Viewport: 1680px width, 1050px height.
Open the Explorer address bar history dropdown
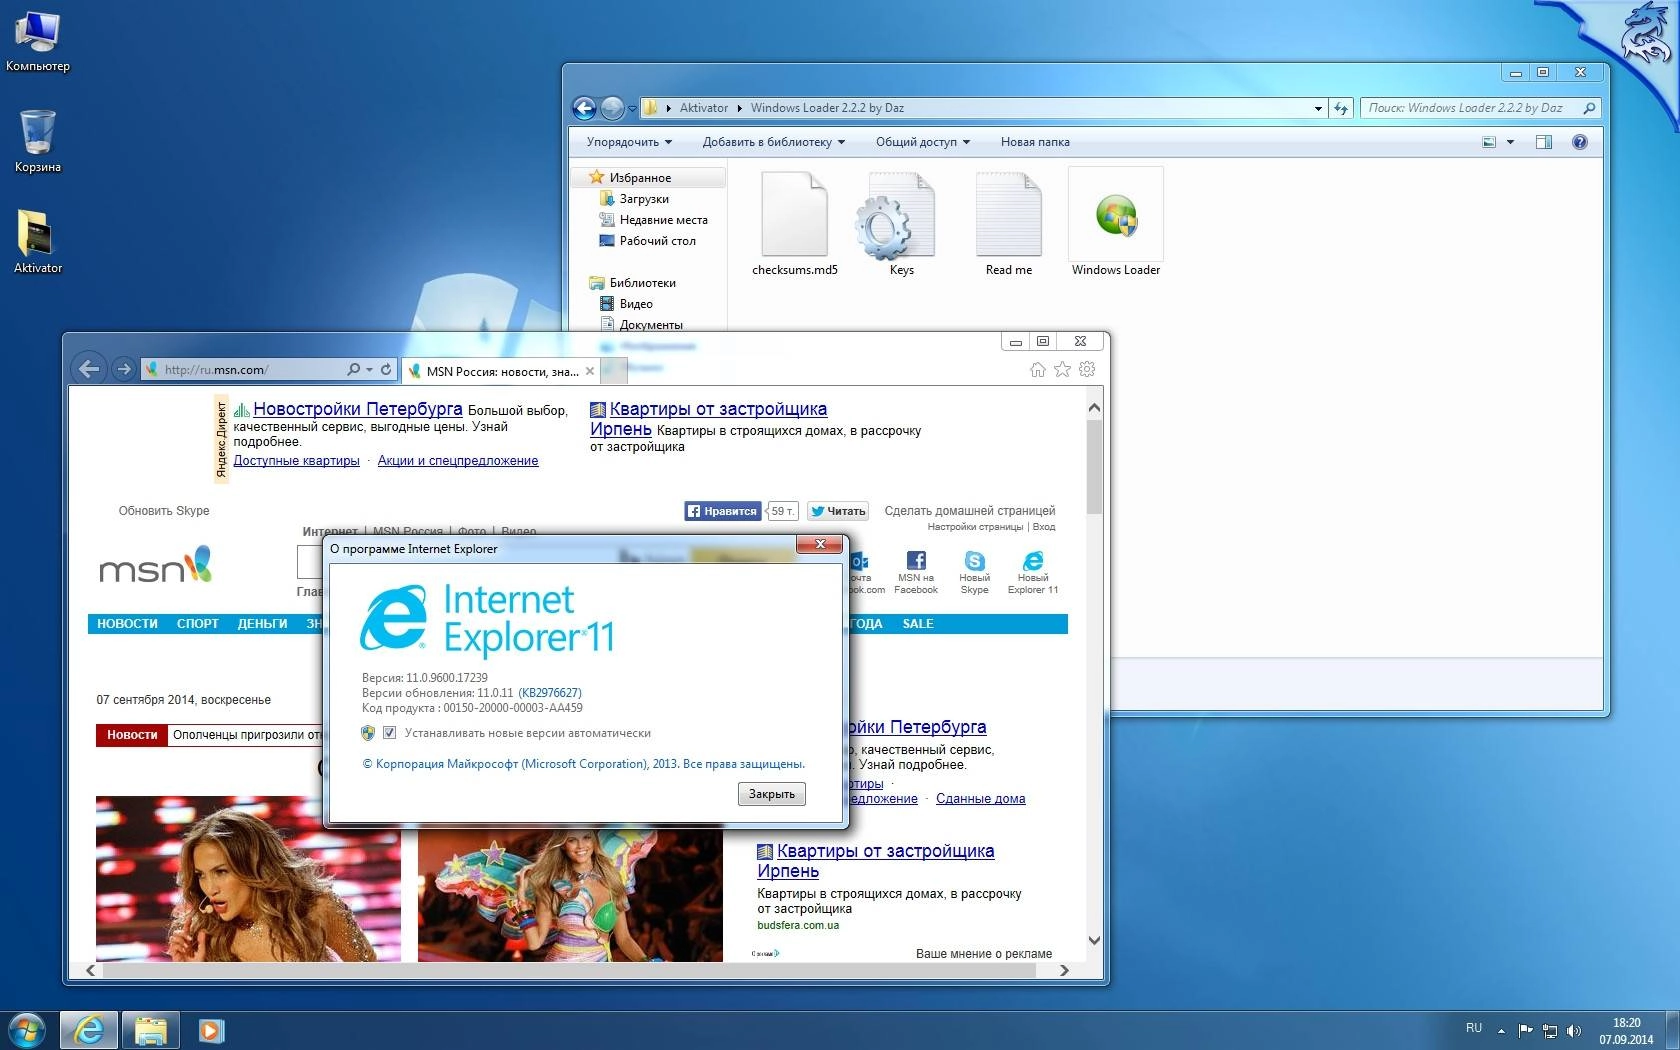pyautogui.click(x=1318, y=108)
